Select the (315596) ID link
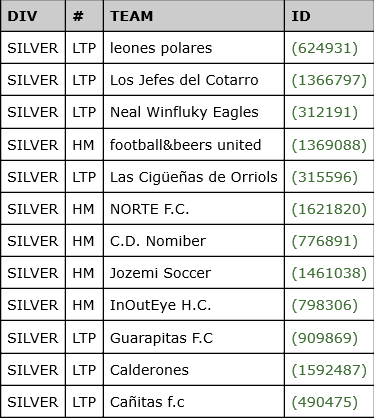374x418 pixels. 325,177
